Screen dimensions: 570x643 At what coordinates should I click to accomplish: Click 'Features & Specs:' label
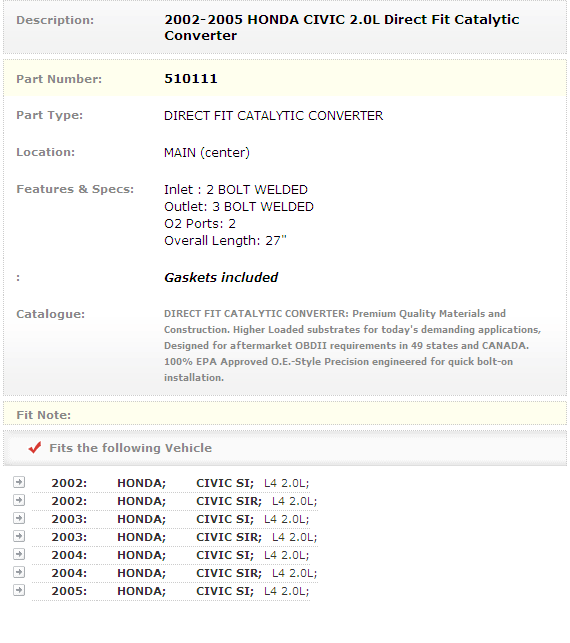[75, 189]
